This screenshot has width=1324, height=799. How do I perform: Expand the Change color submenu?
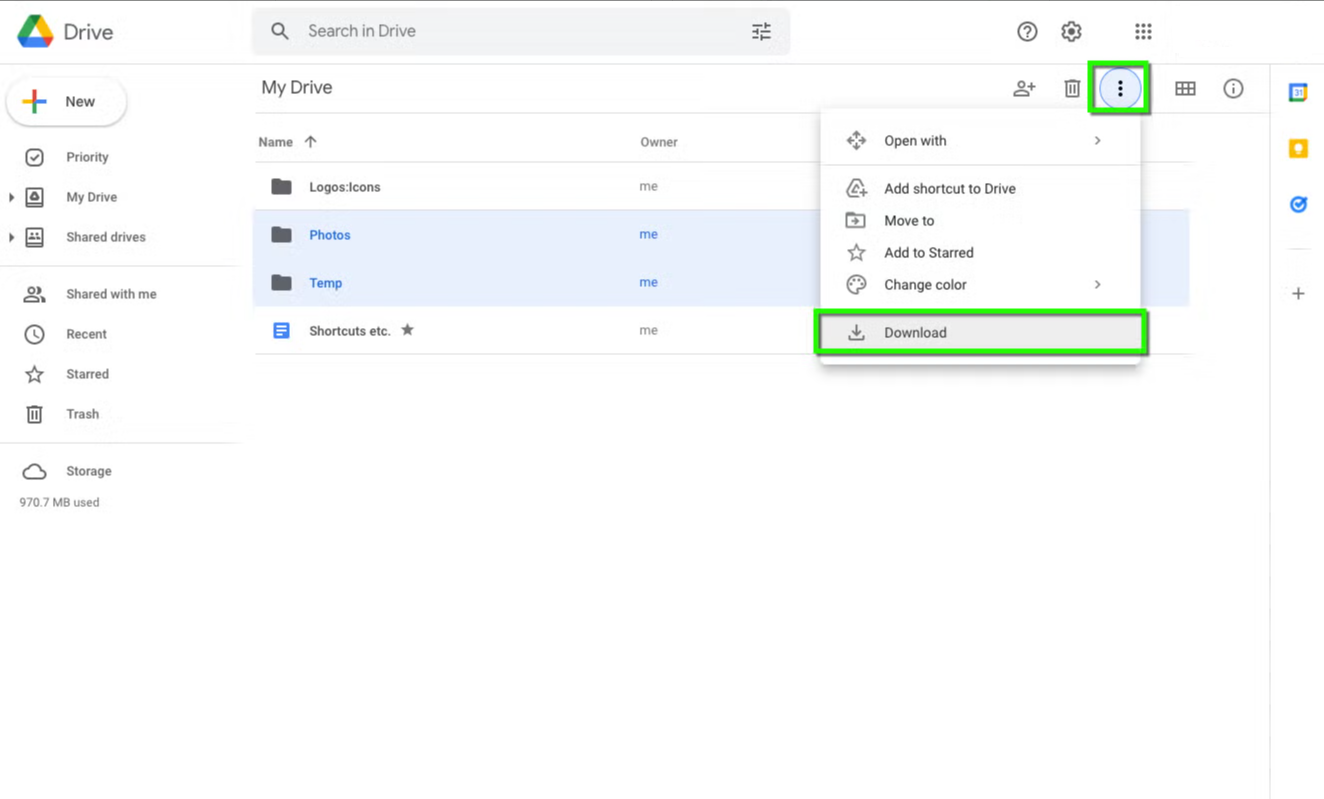1097,285
